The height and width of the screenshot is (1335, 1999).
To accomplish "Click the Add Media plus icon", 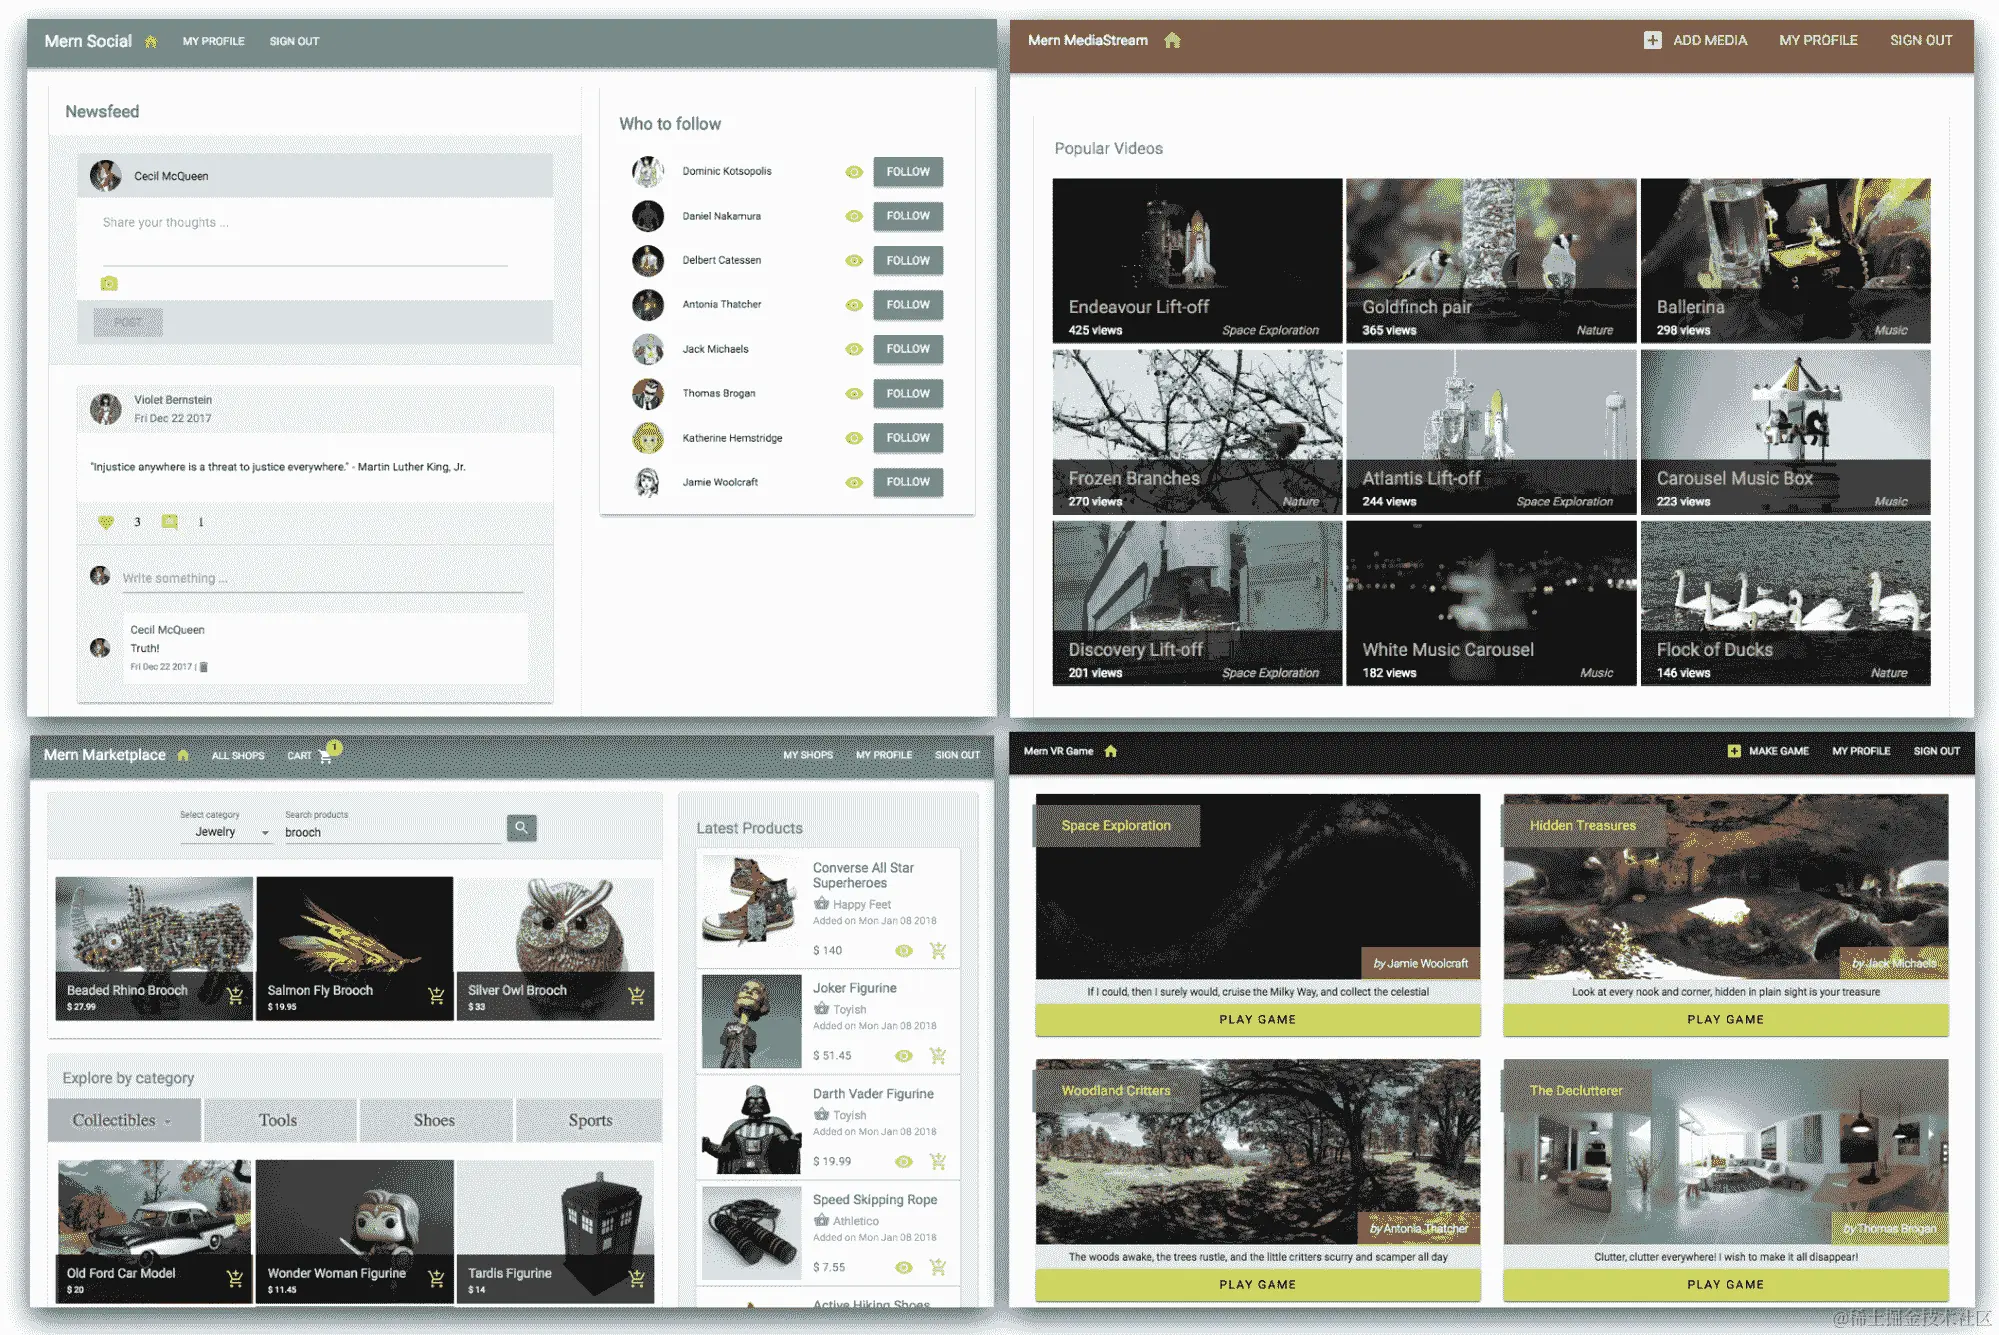I will (1652, 41).
